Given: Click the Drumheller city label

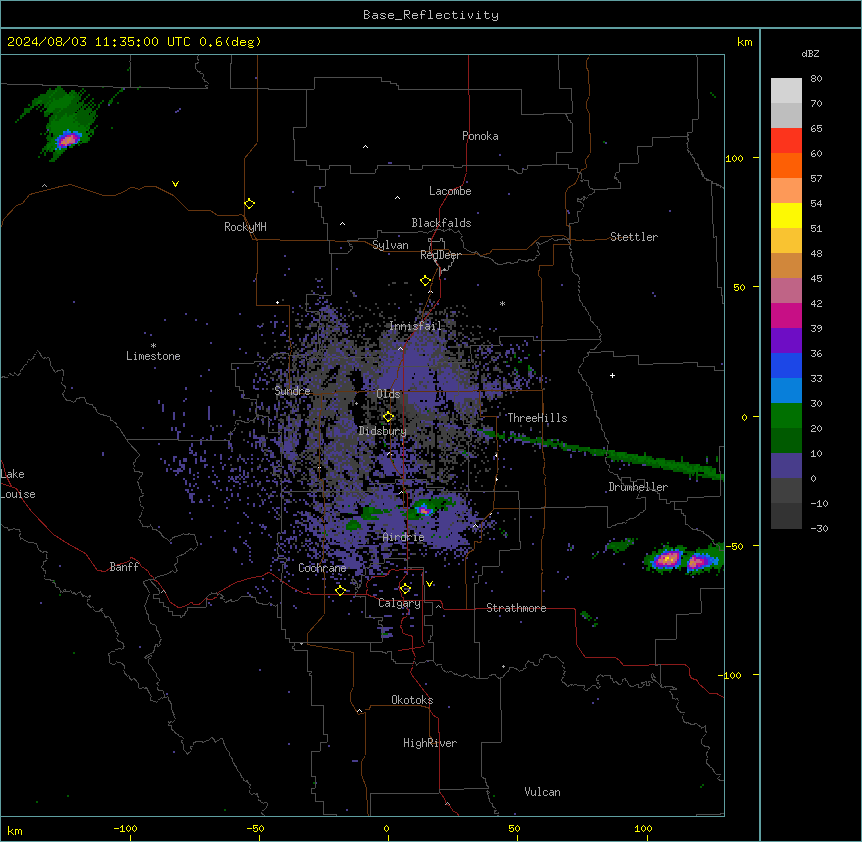Looking at the screenshot, I should 638,487.
